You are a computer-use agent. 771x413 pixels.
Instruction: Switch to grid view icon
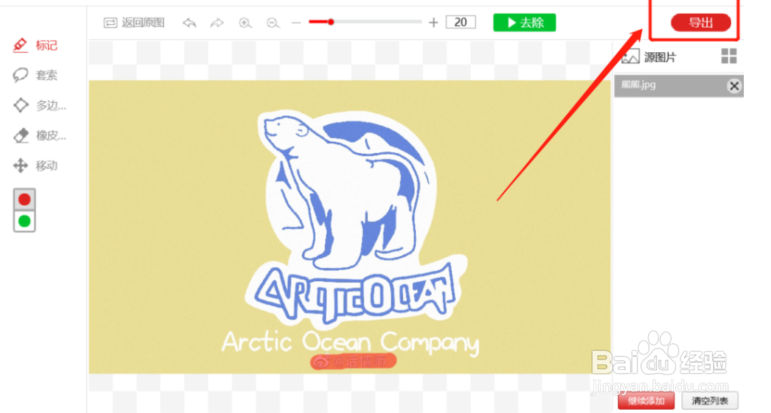729,56
